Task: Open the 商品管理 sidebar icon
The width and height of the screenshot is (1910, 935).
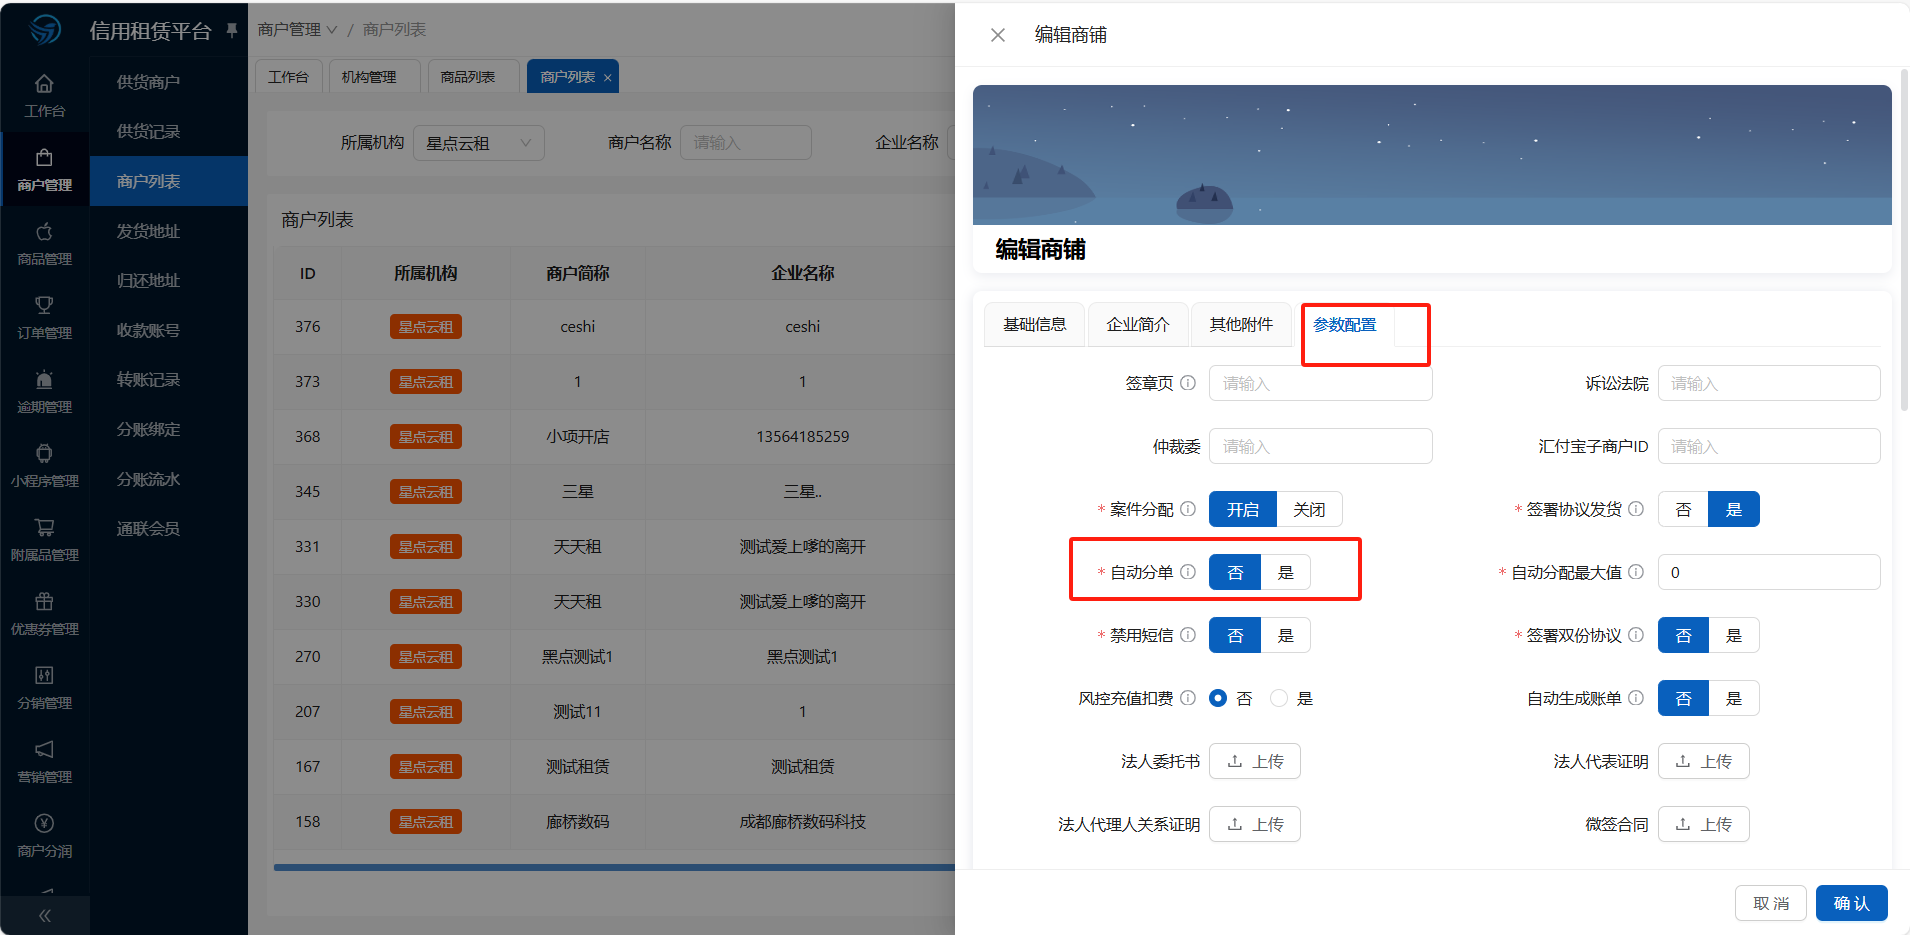Action: pyautogui.click(x=44, y=232)
